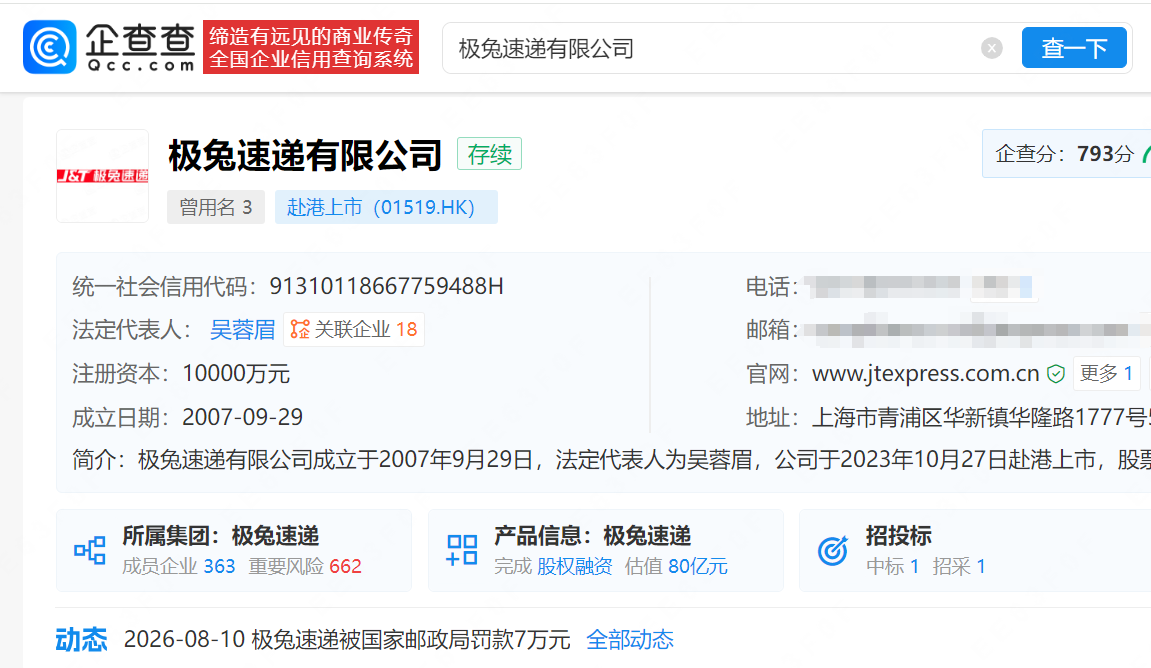The width and height of the screenshot is (1151, 668).
Task: Click the red slogan banner 缔造有远见的商业传奇
Action: coord(311,47)
